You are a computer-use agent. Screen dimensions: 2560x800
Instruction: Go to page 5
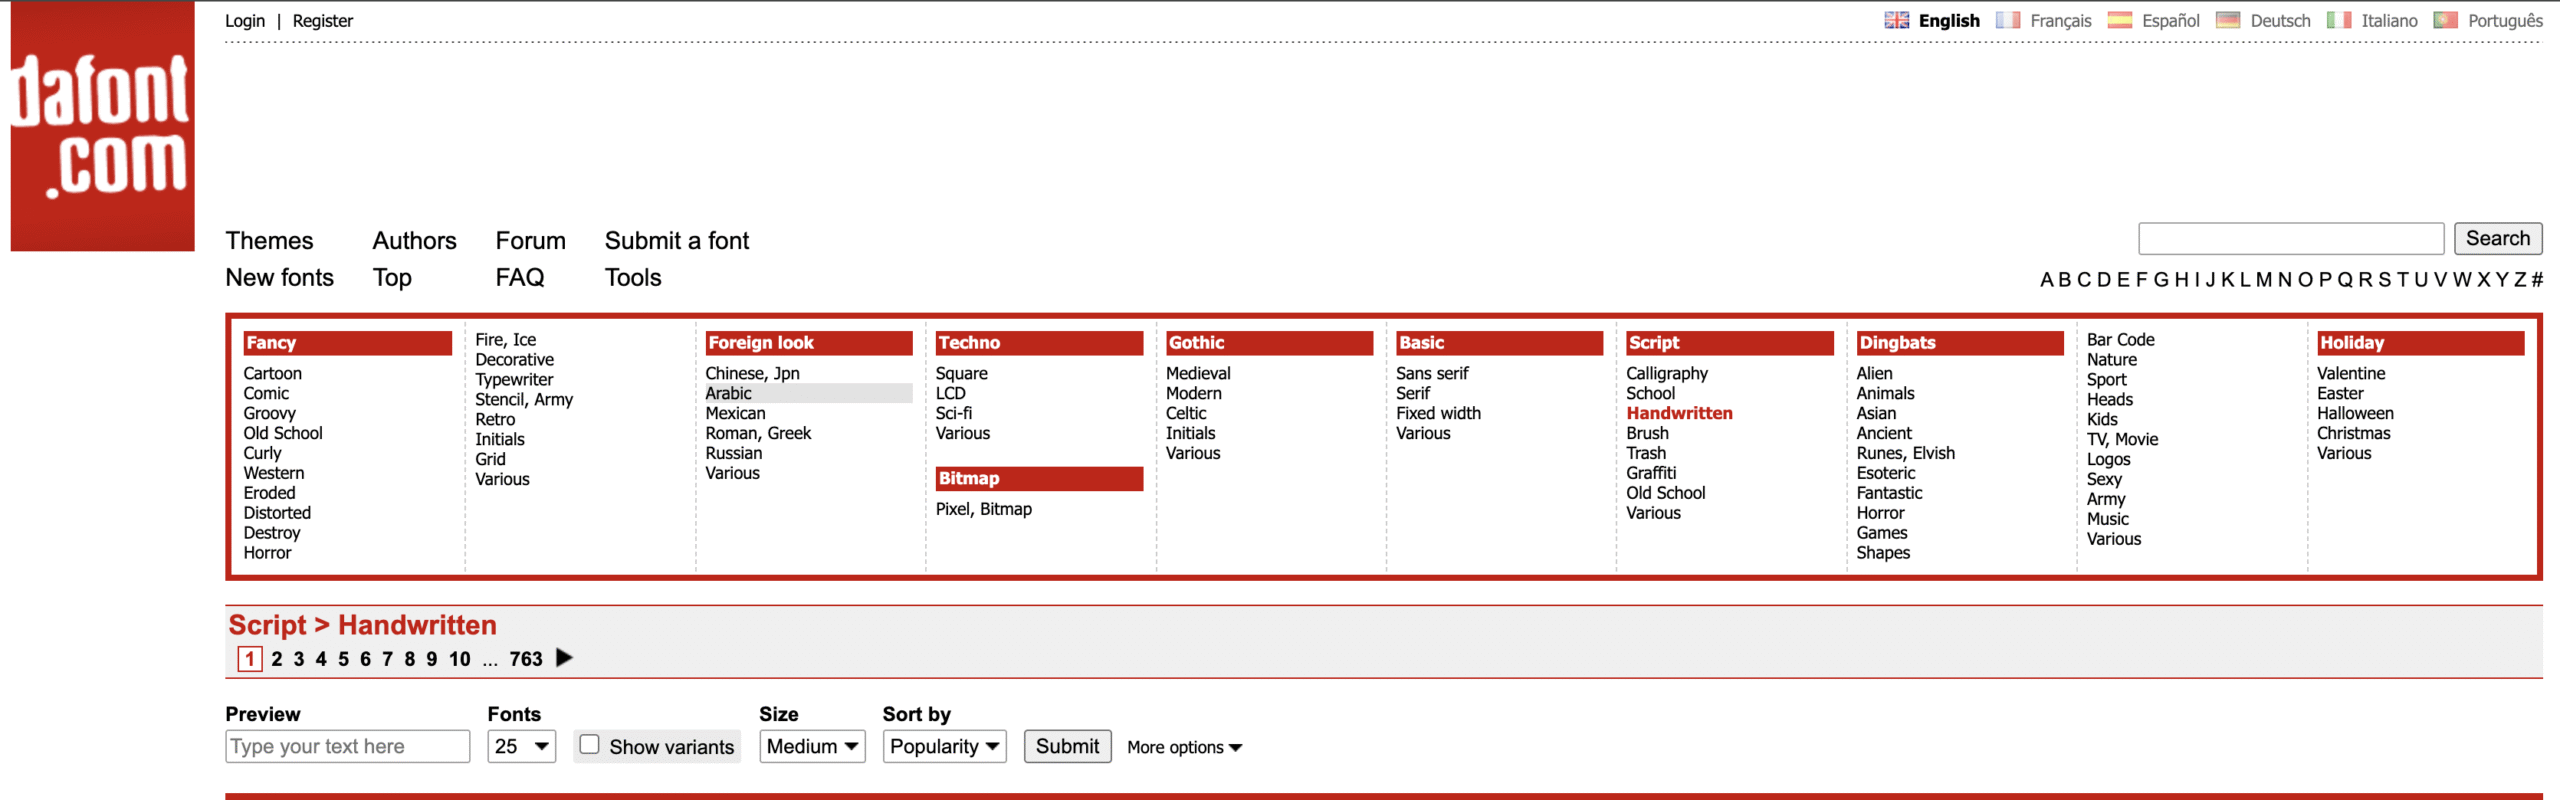pyautogui.click(x=343, y=659)
